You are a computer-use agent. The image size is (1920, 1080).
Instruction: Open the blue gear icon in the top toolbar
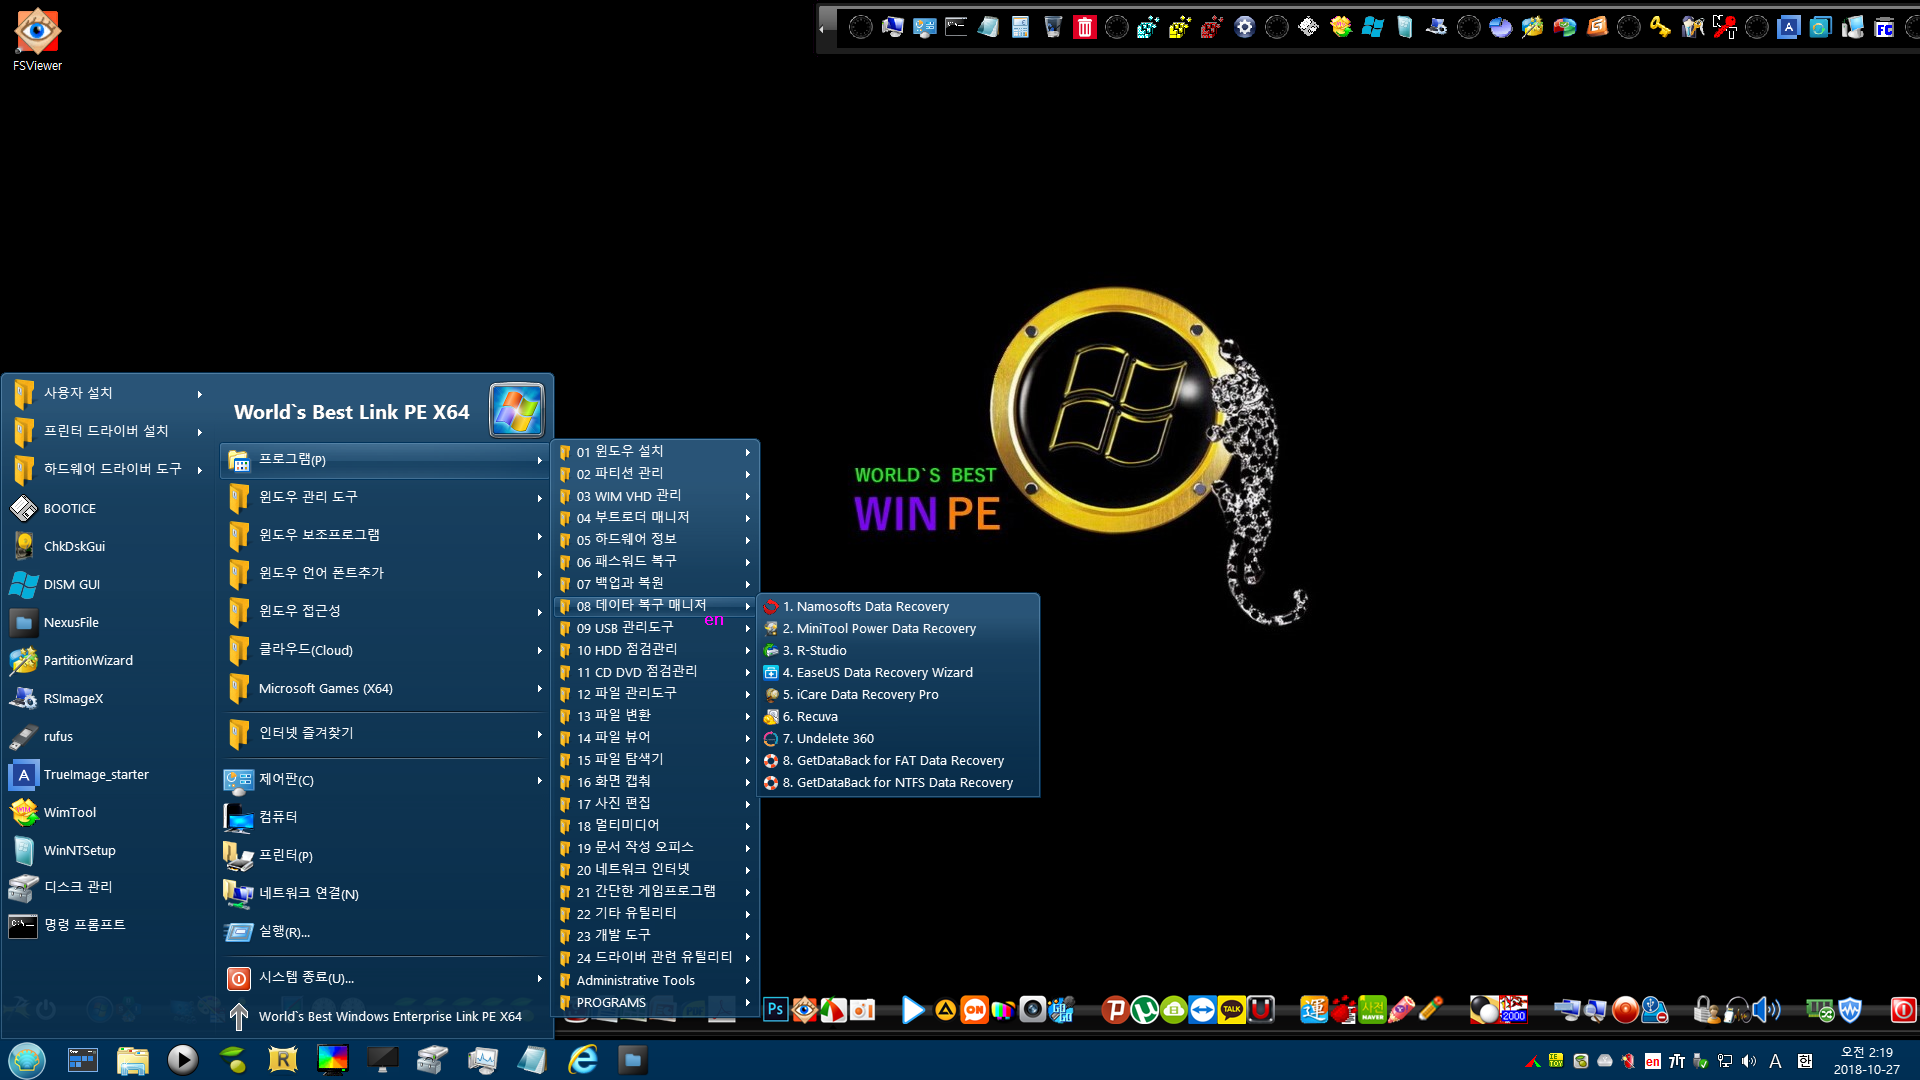tap(1244, 27)
